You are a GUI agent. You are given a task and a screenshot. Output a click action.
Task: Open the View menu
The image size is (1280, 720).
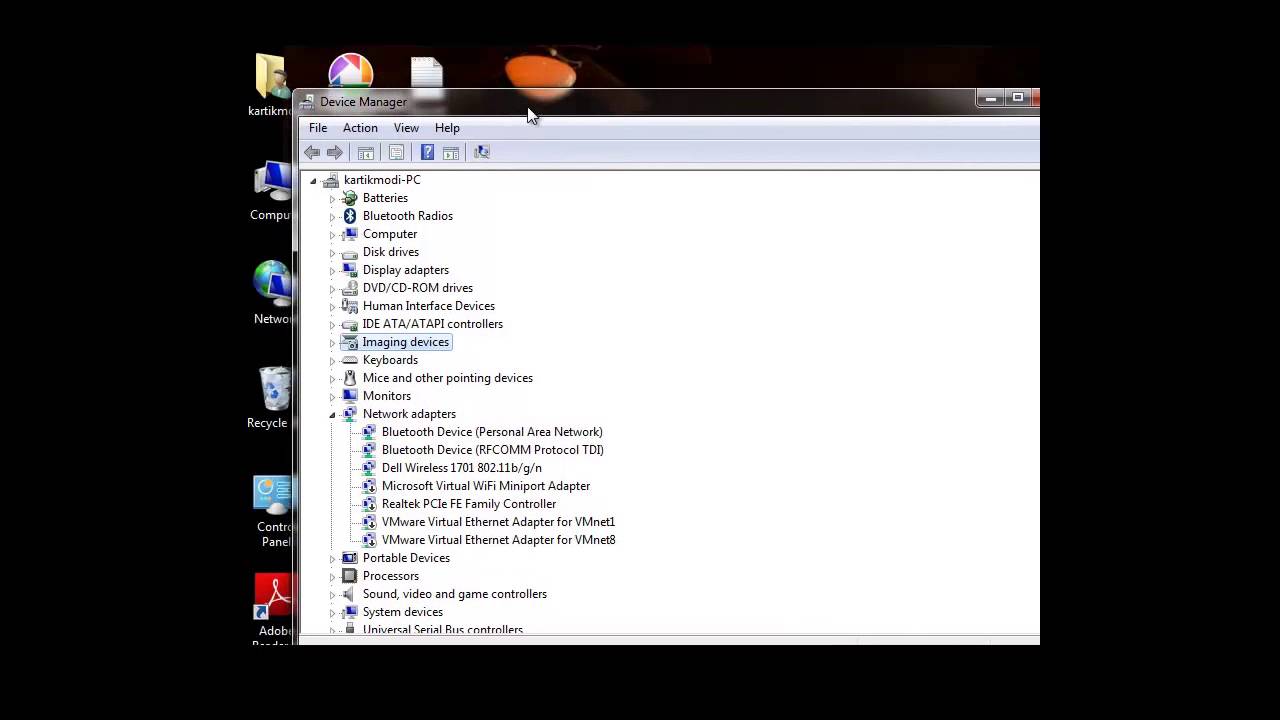tap(406, 128)
